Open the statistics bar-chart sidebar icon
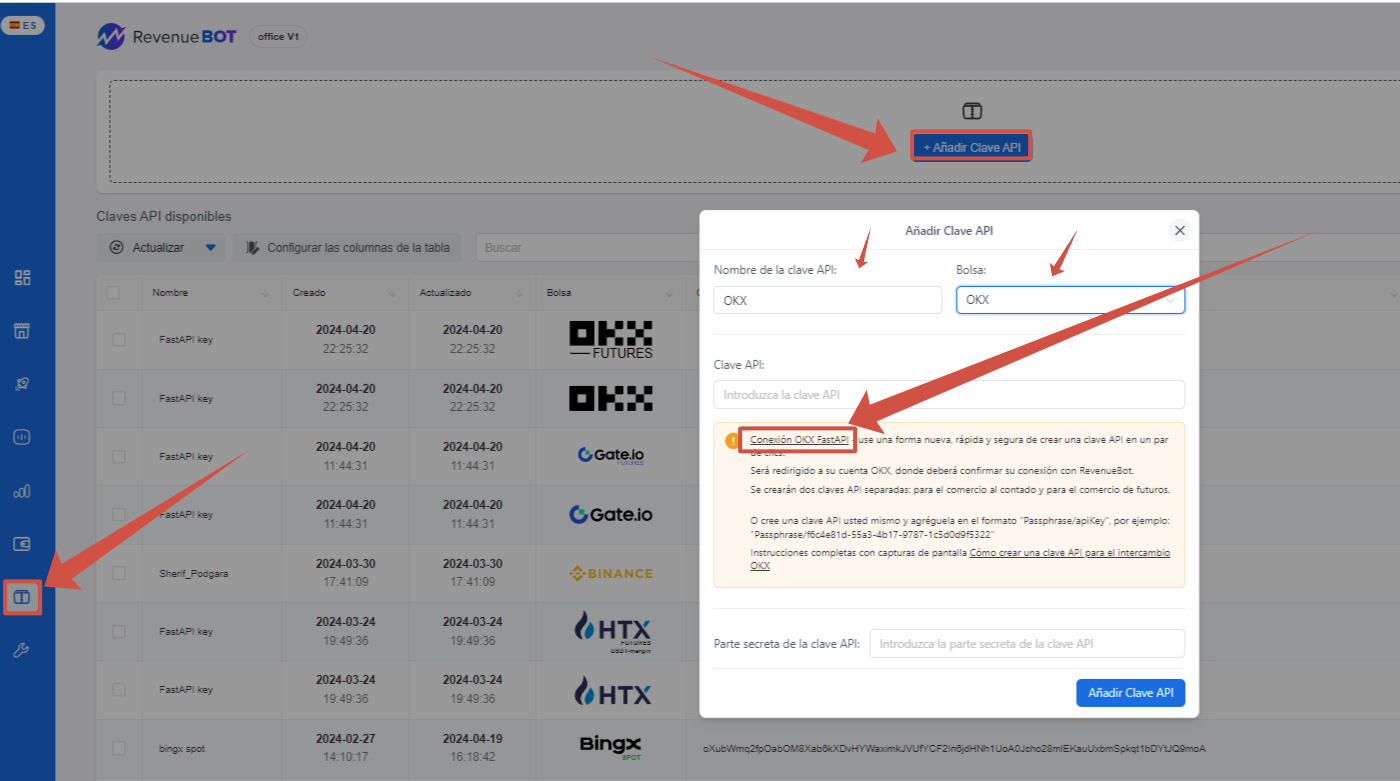This screenshot has height=781, width=1400. coord(22,491)
